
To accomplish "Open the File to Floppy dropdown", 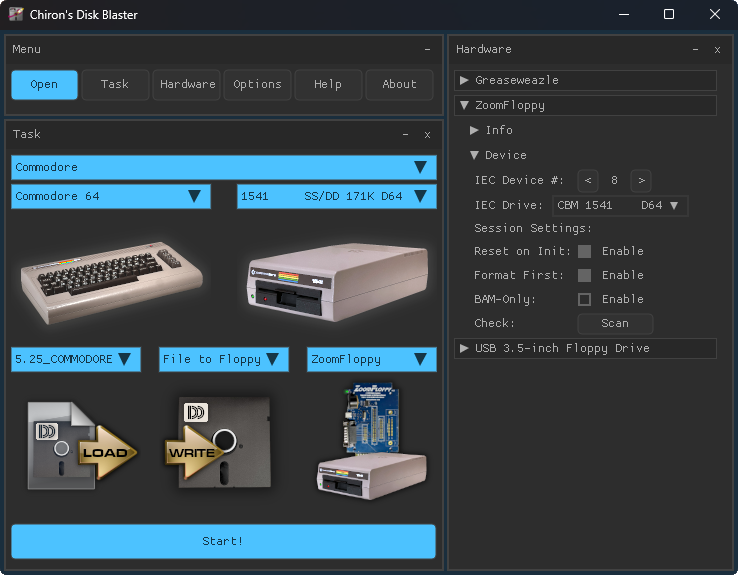I will coord(224,359).
